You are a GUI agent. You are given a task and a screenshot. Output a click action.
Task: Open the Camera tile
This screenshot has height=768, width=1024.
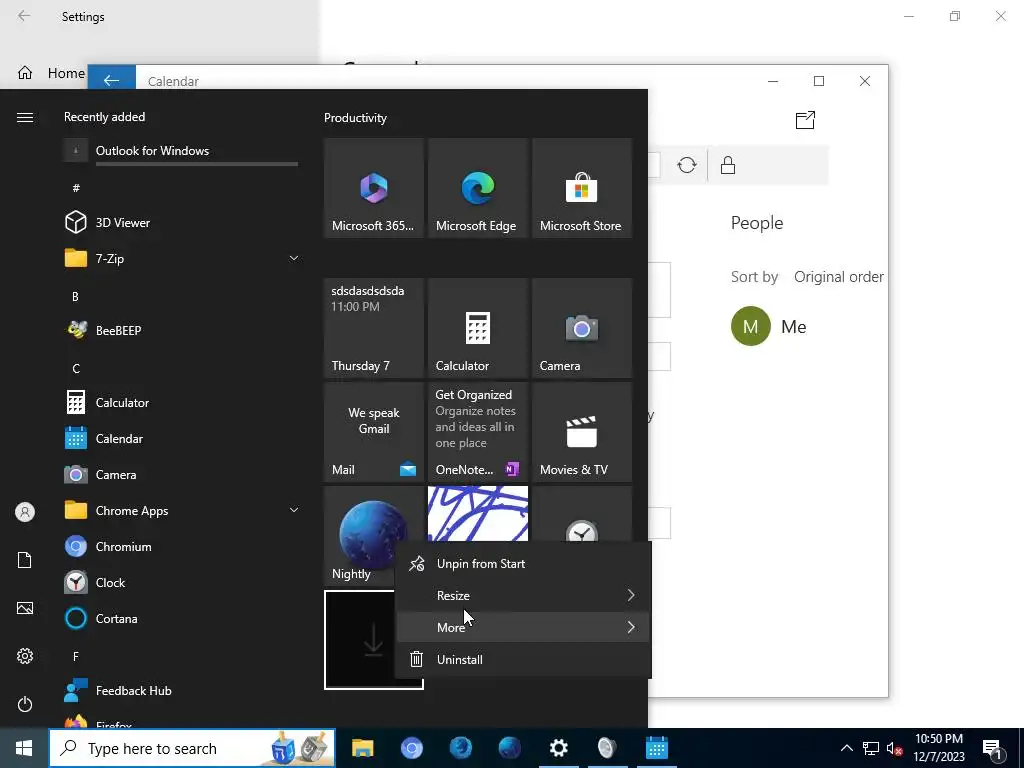tap(582, 328)
